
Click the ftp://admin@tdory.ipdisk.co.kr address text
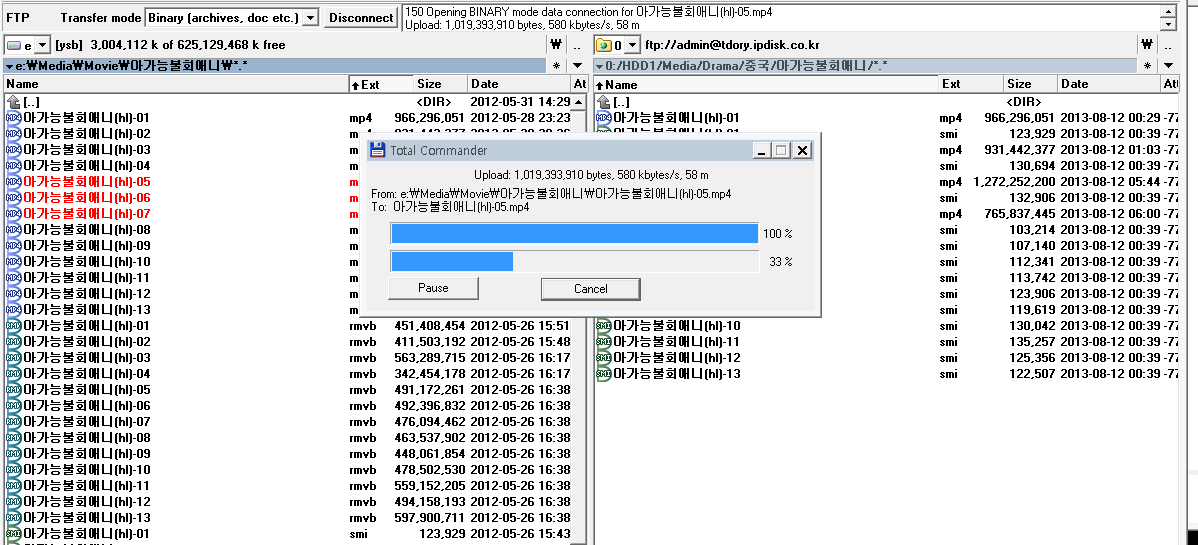(732, 45)
